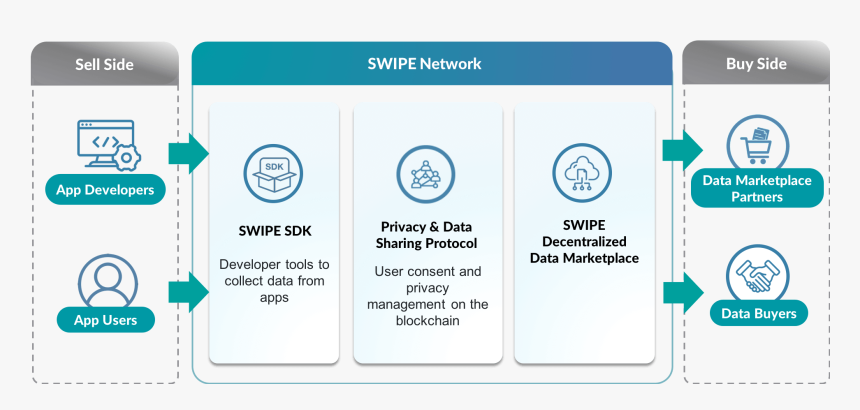Screen dimensions: 860x410
Task: Click SWIPE Decentralized Data Marketplace heading
Action: pyautogui.click(x=584, y=241)
